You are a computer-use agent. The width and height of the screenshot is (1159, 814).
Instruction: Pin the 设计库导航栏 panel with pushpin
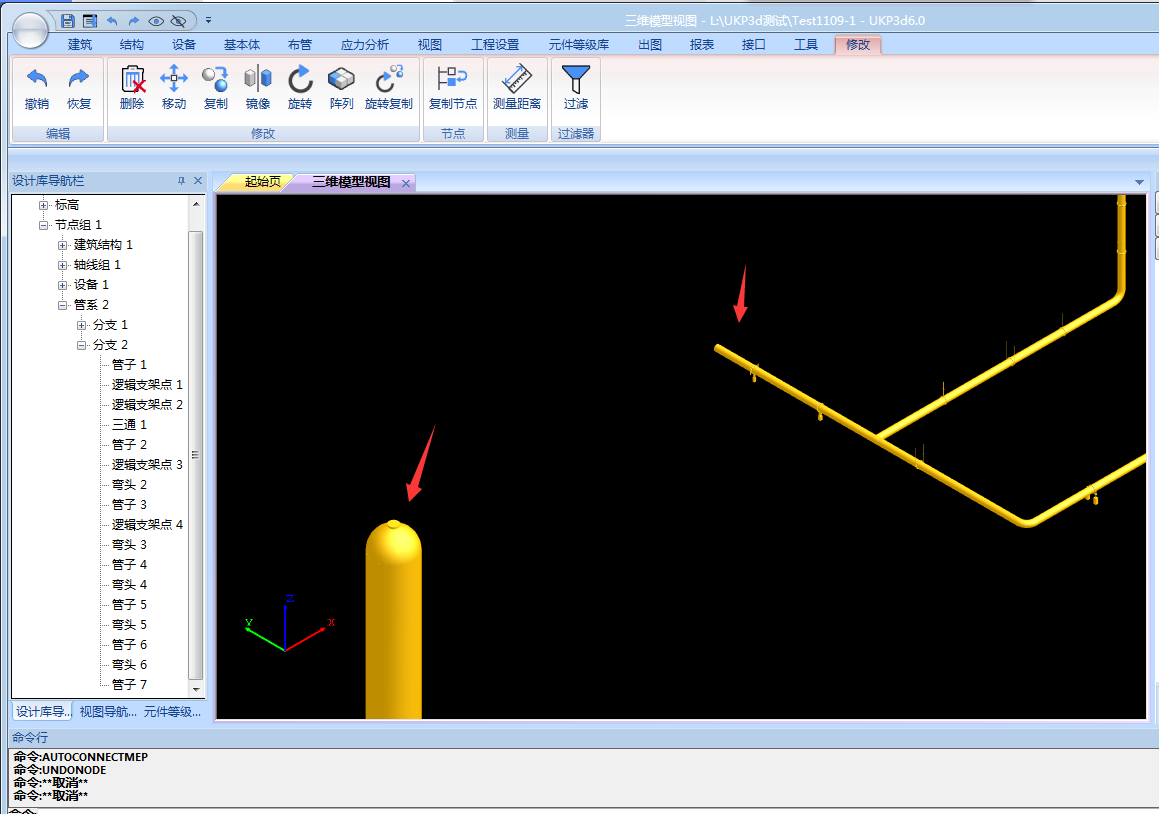coord(181,181)
